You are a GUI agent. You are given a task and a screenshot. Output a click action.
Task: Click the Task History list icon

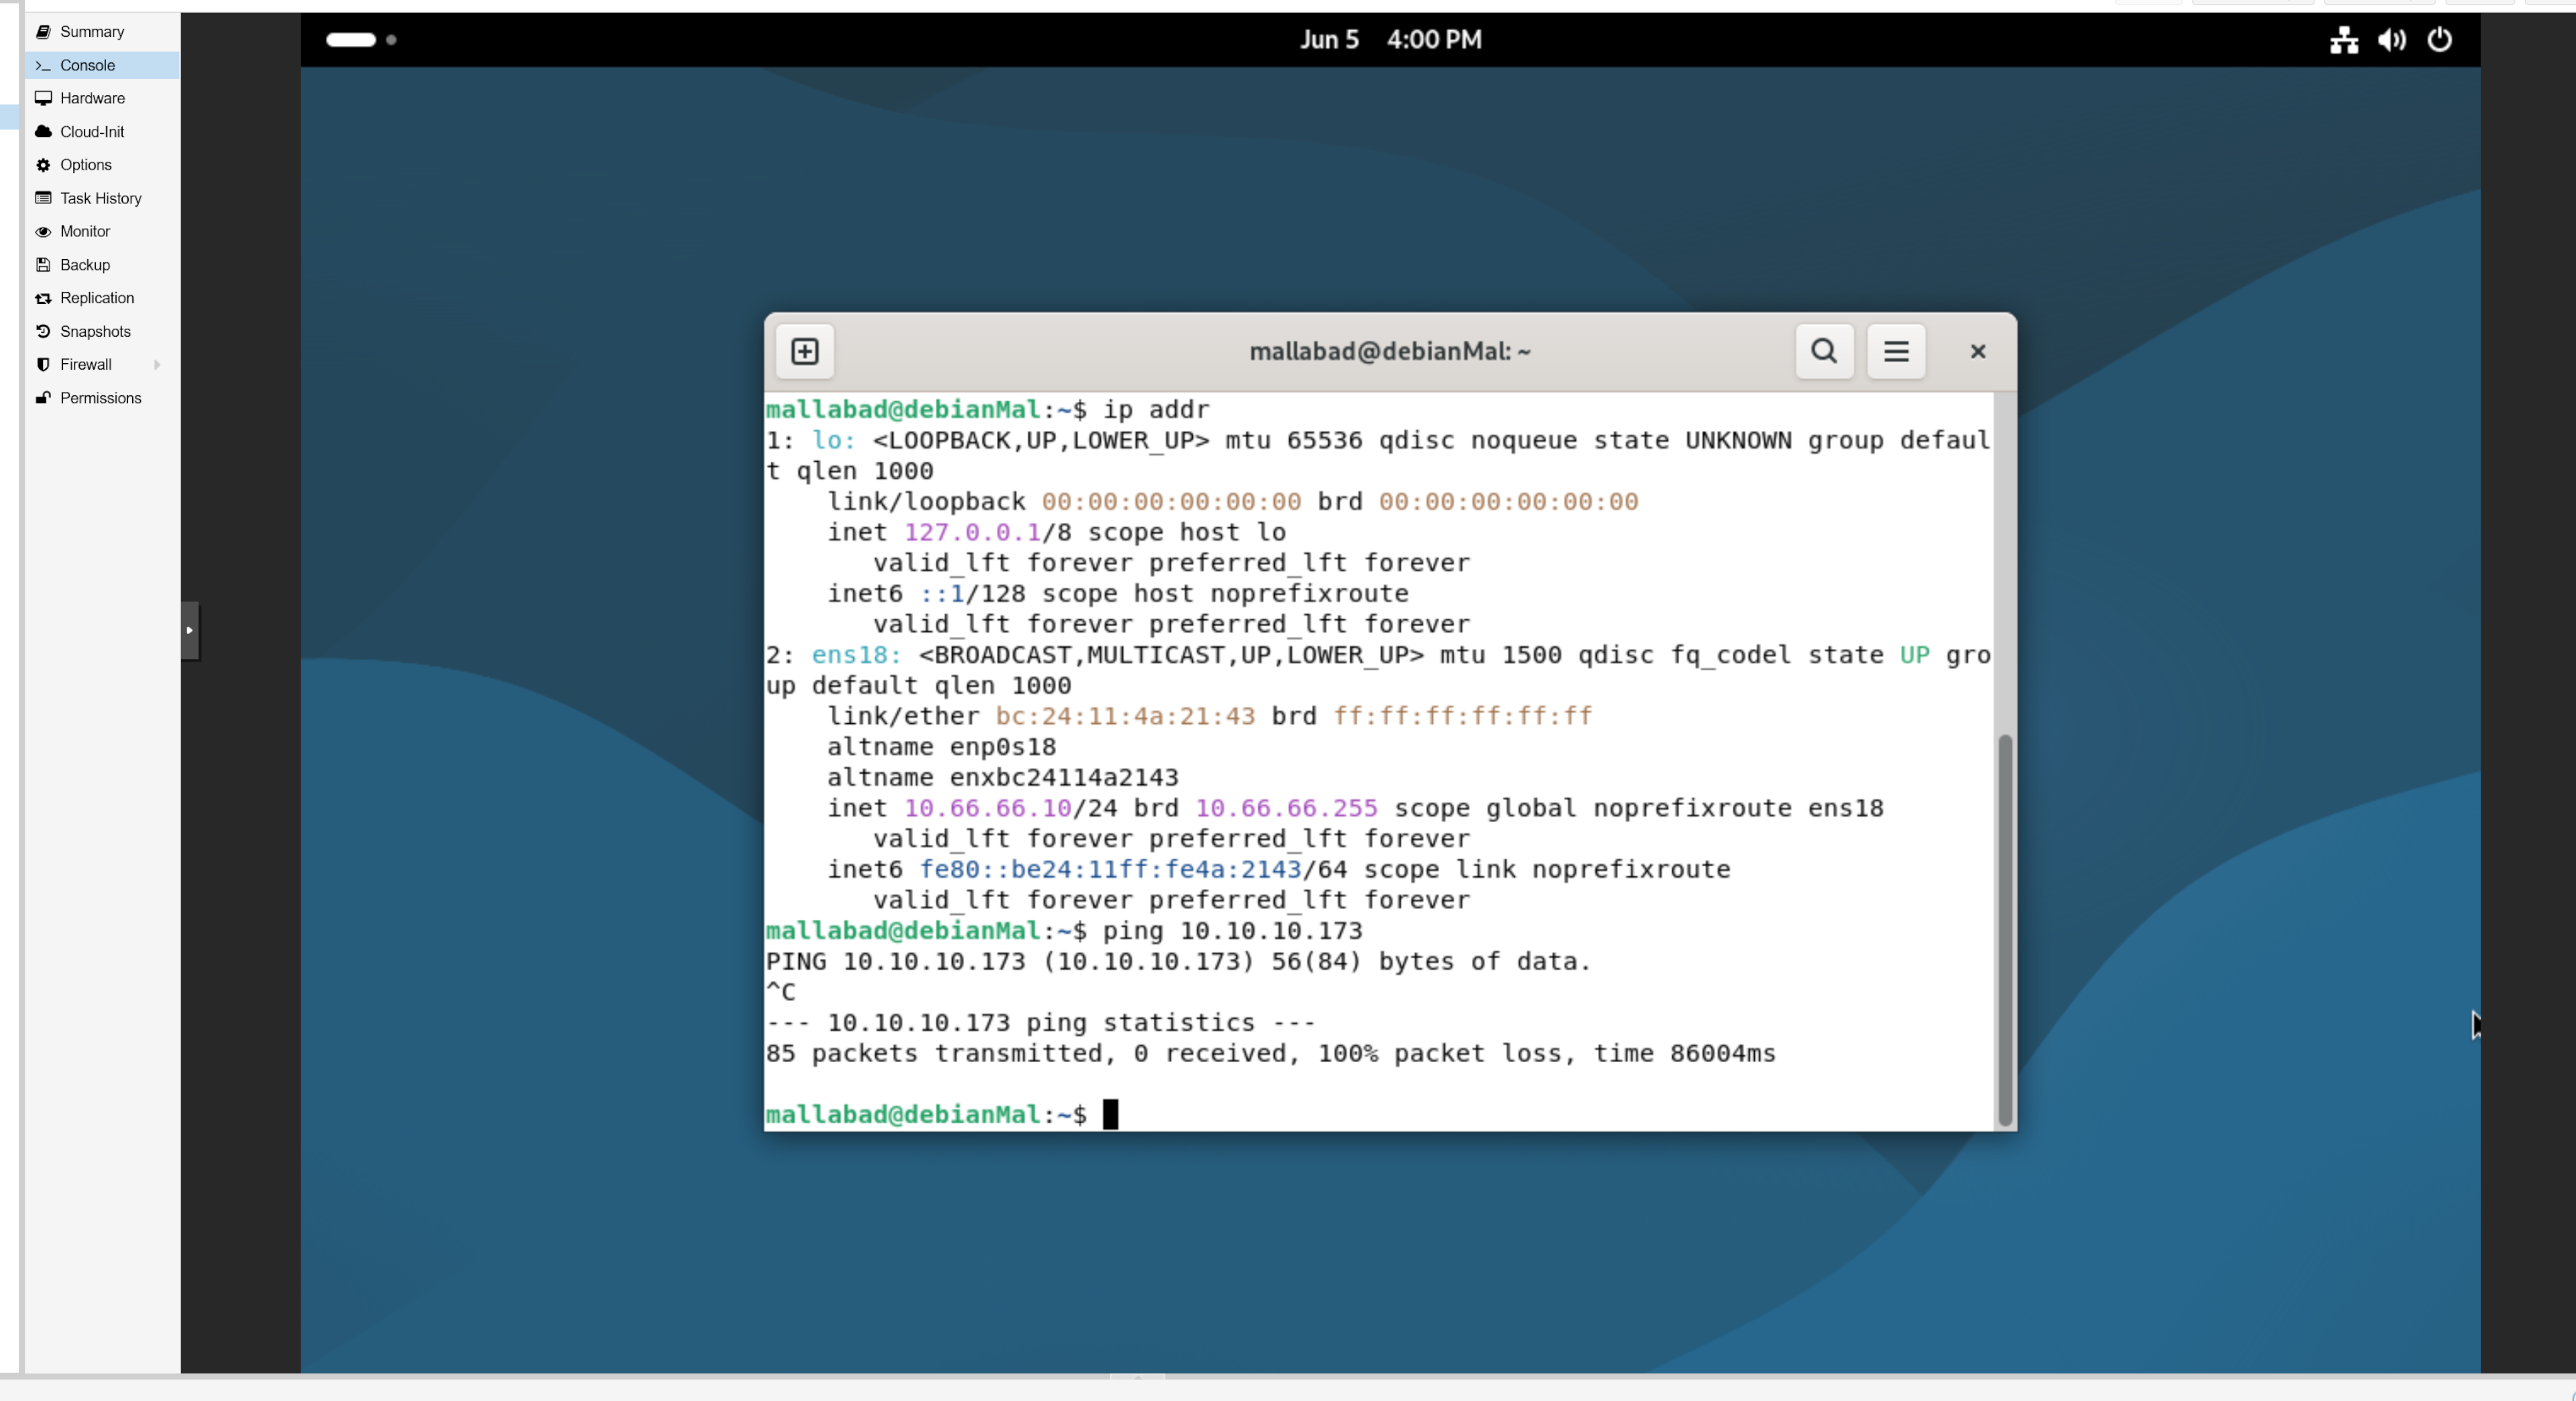[x=43, y=198]
